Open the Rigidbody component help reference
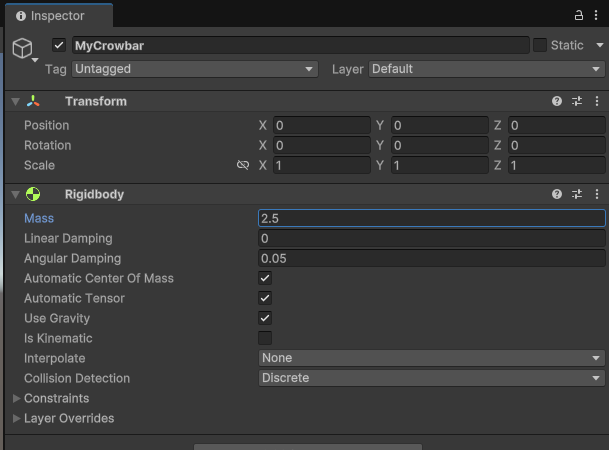 pos(557,194)
